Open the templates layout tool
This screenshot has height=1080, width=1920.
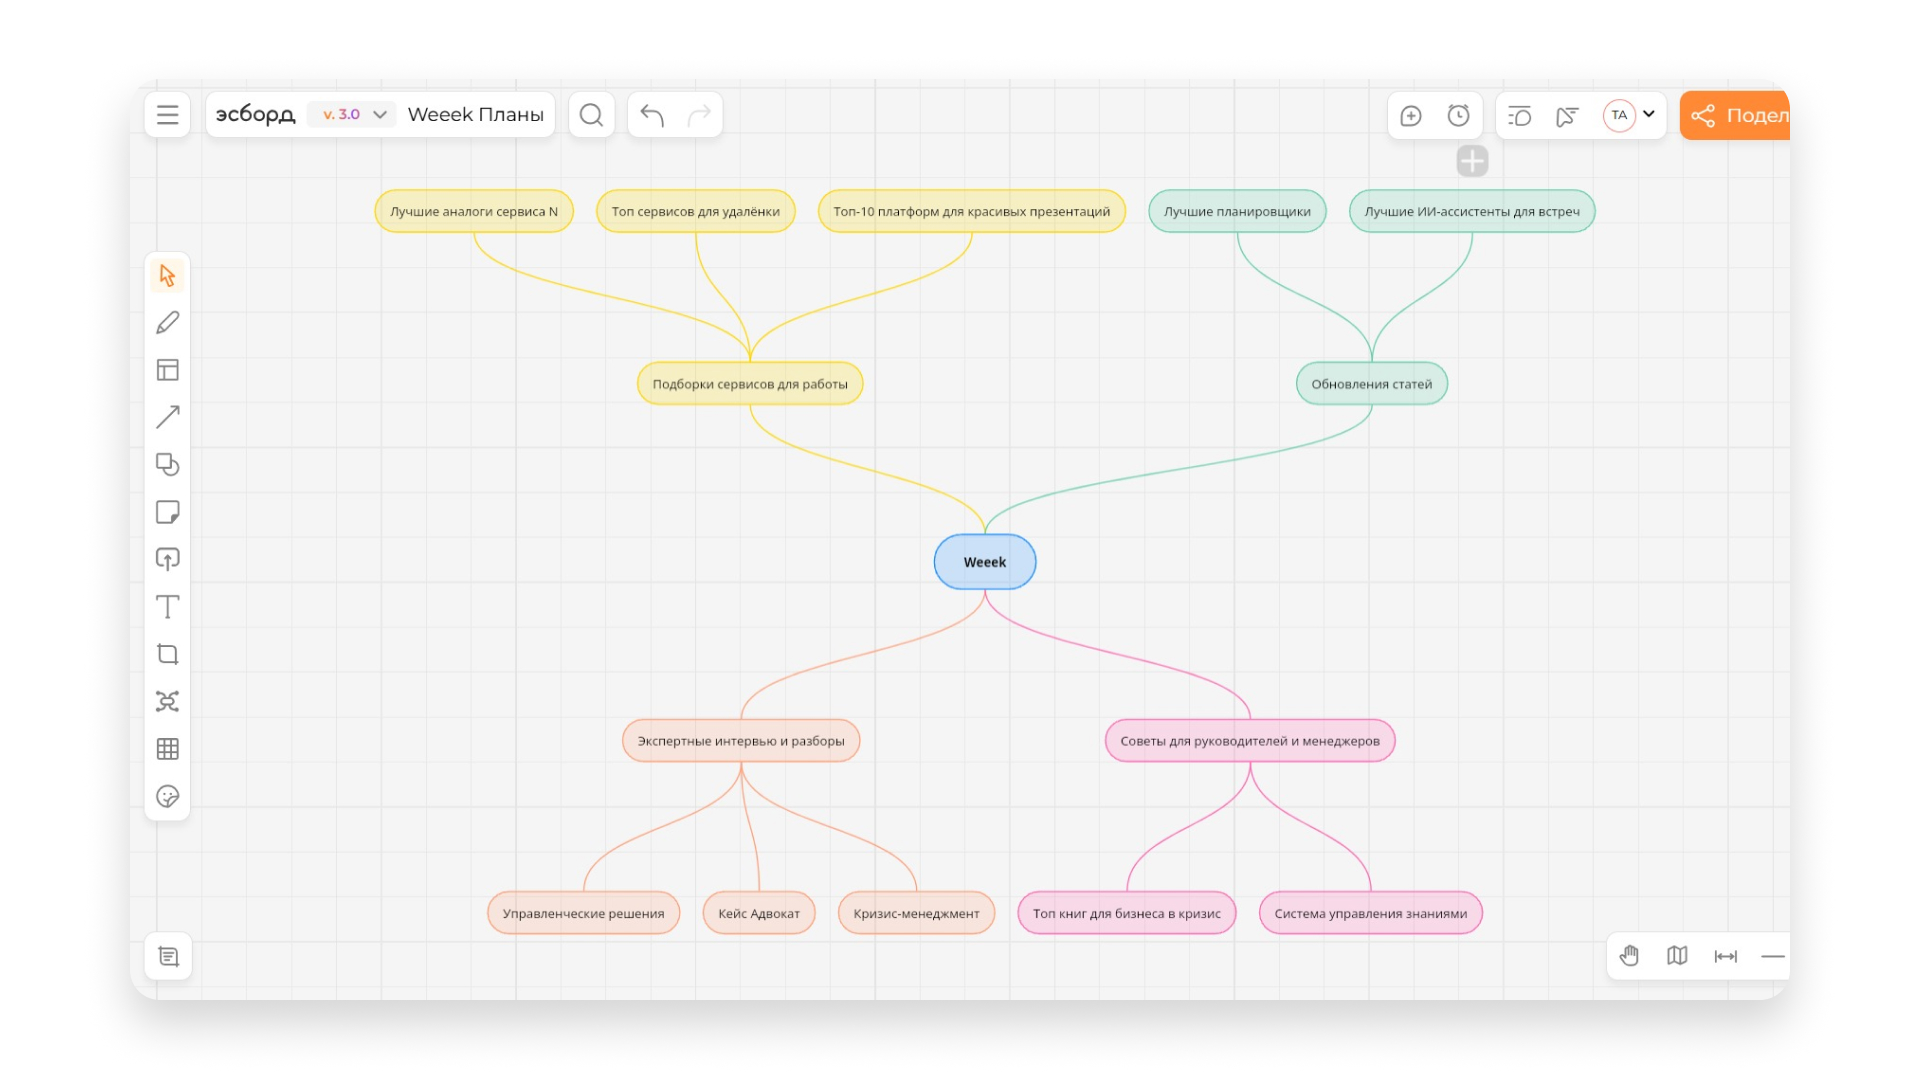167,370
